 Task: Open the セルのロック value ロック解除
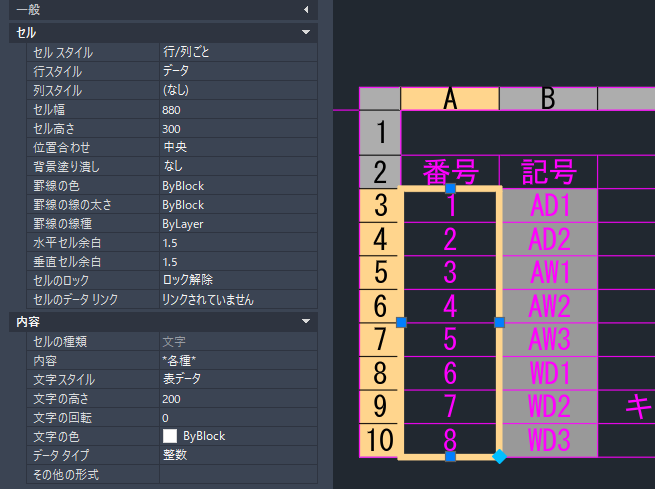point(236,280)
